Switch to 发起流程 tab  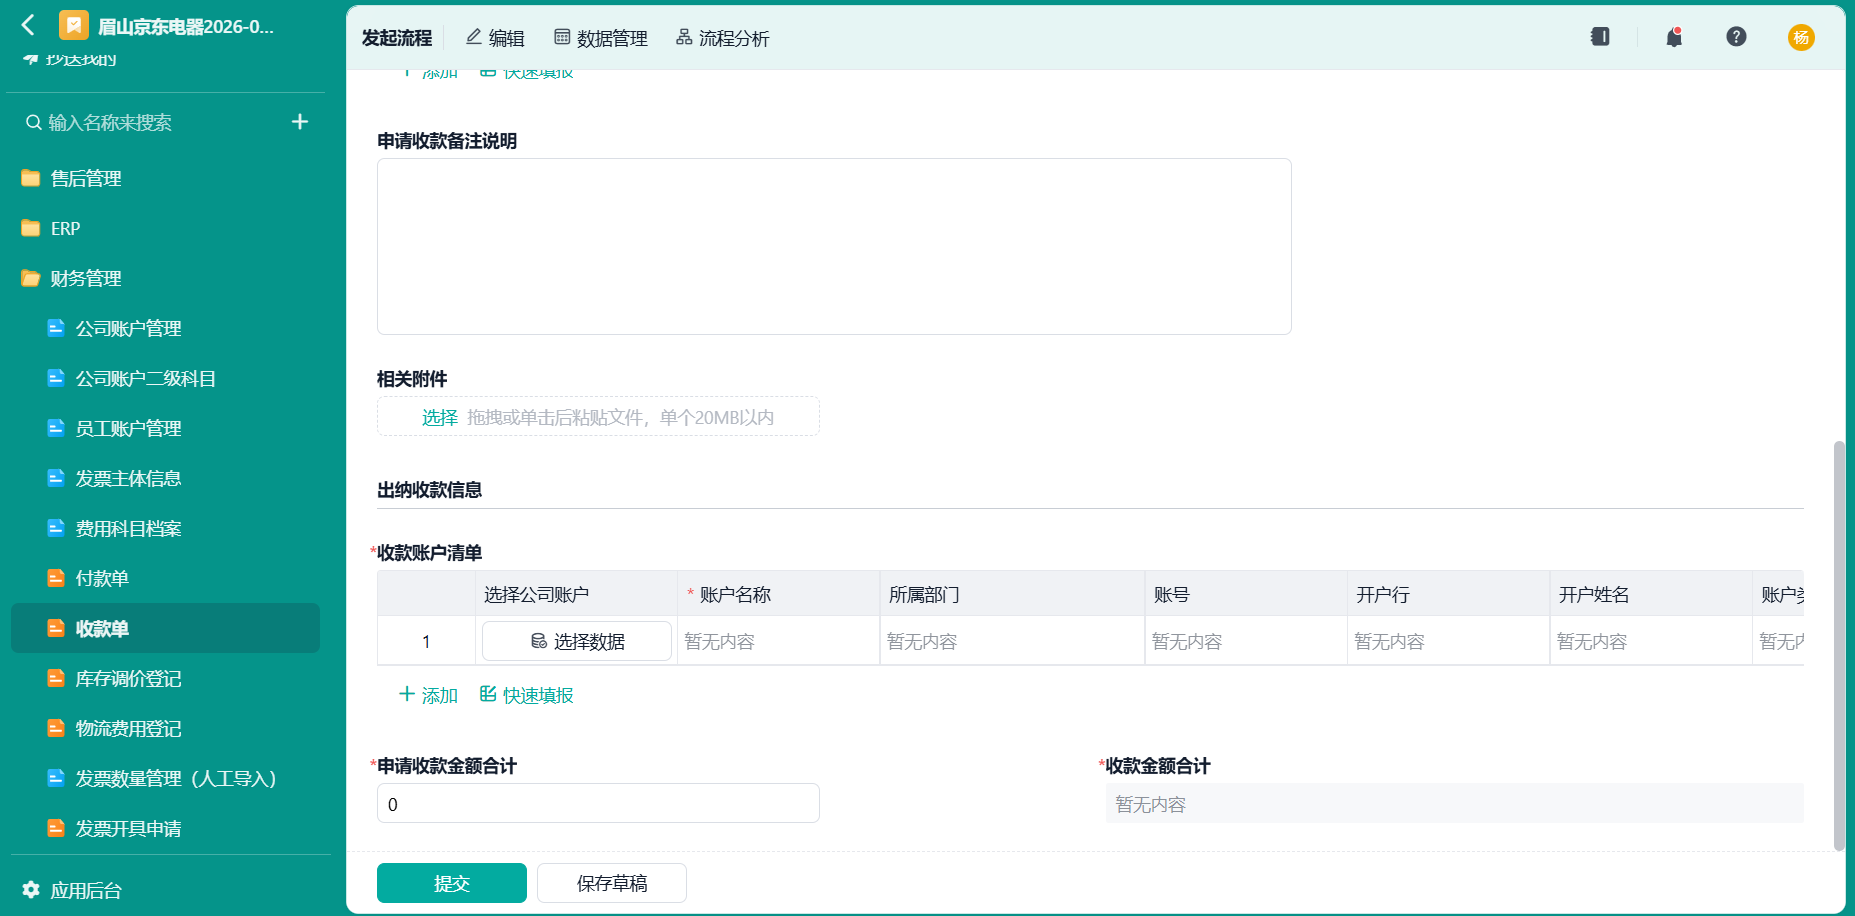(397, 38)
